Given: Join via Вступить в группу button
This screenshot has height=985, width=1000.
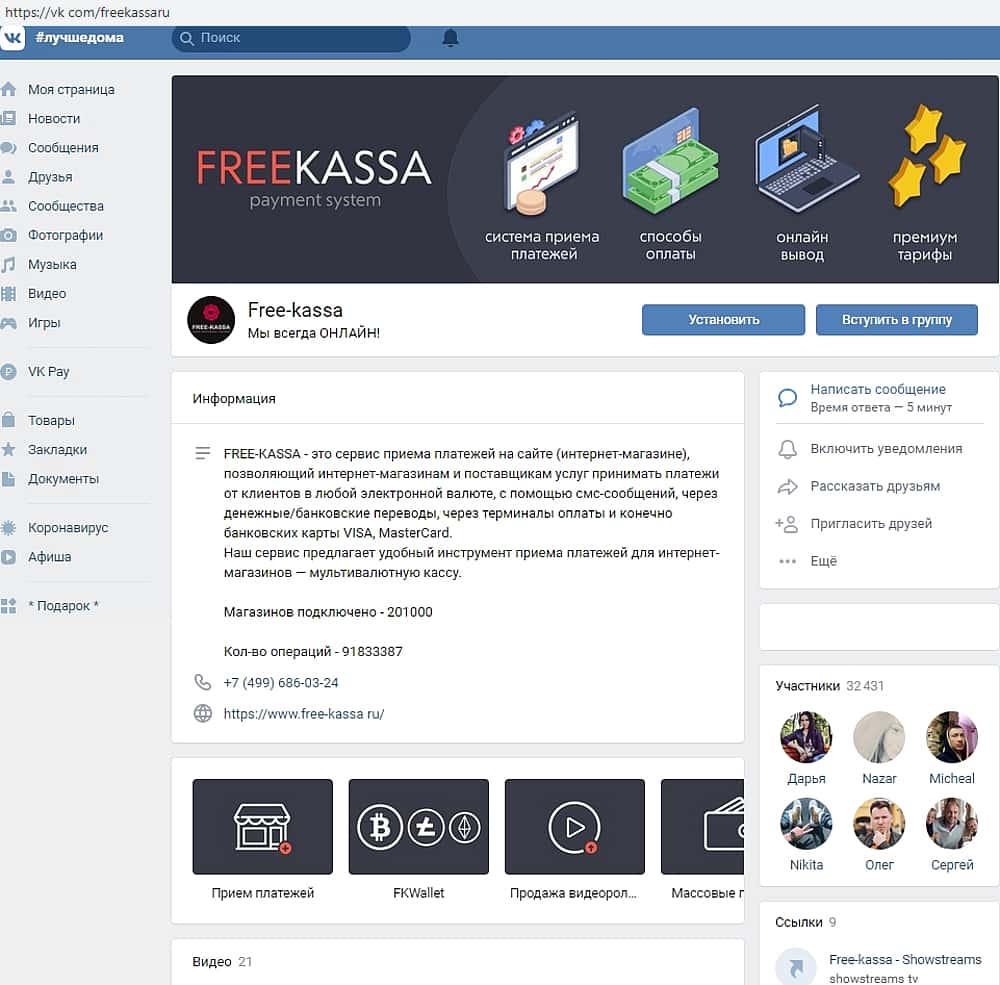Looking at the screenshot, I should (897, 320).
